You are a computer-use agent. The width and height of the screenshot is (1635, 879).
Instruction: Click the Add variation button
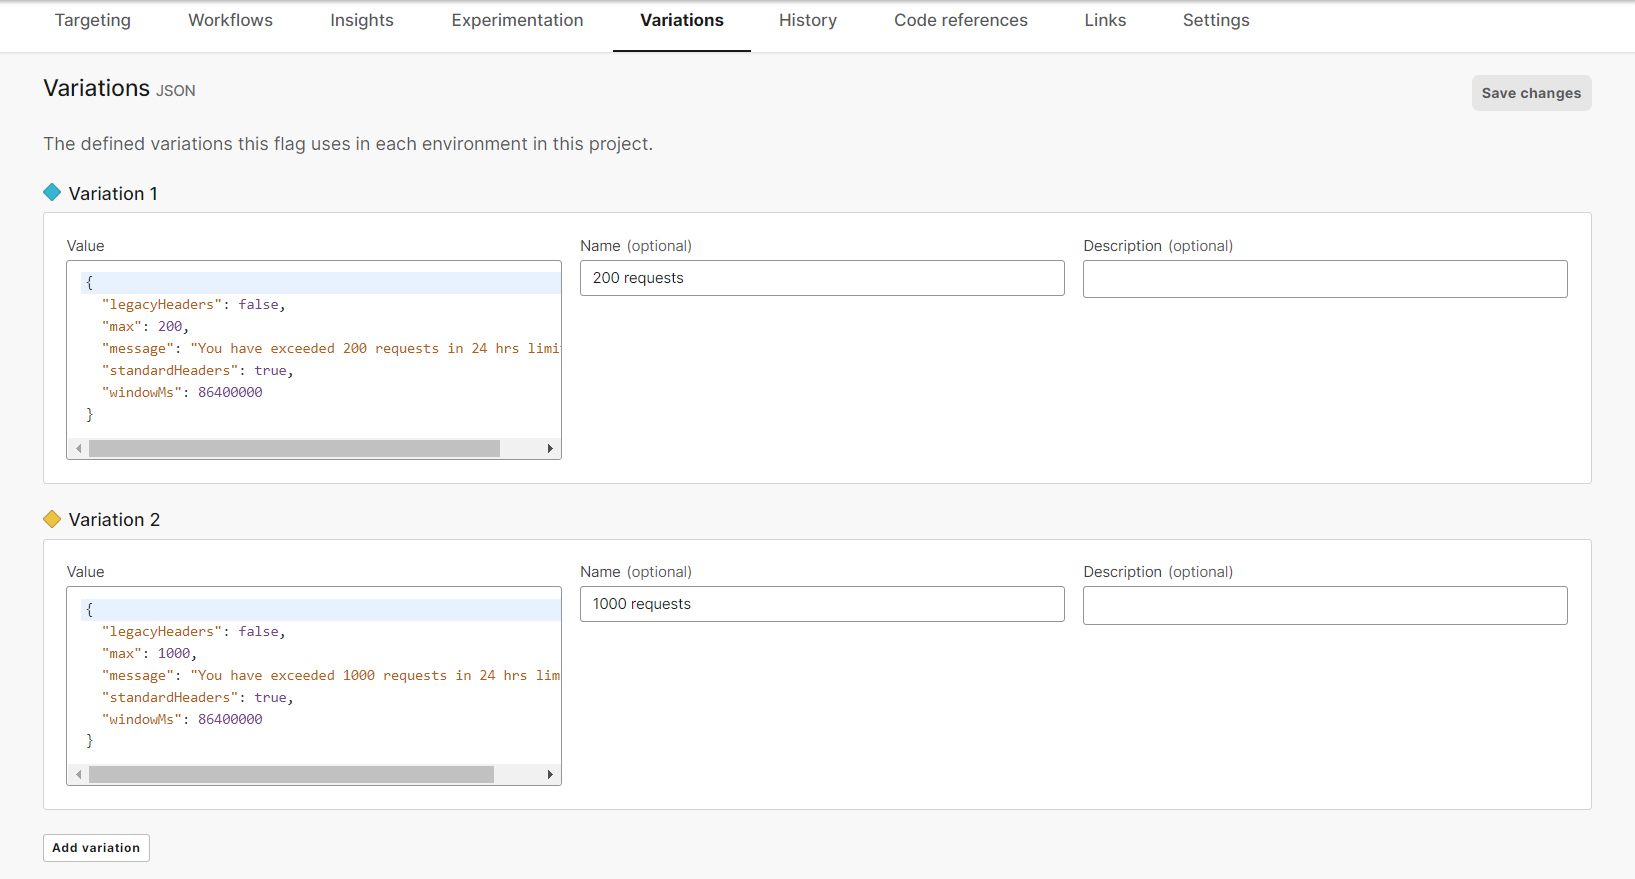click(x=96, y=848)
